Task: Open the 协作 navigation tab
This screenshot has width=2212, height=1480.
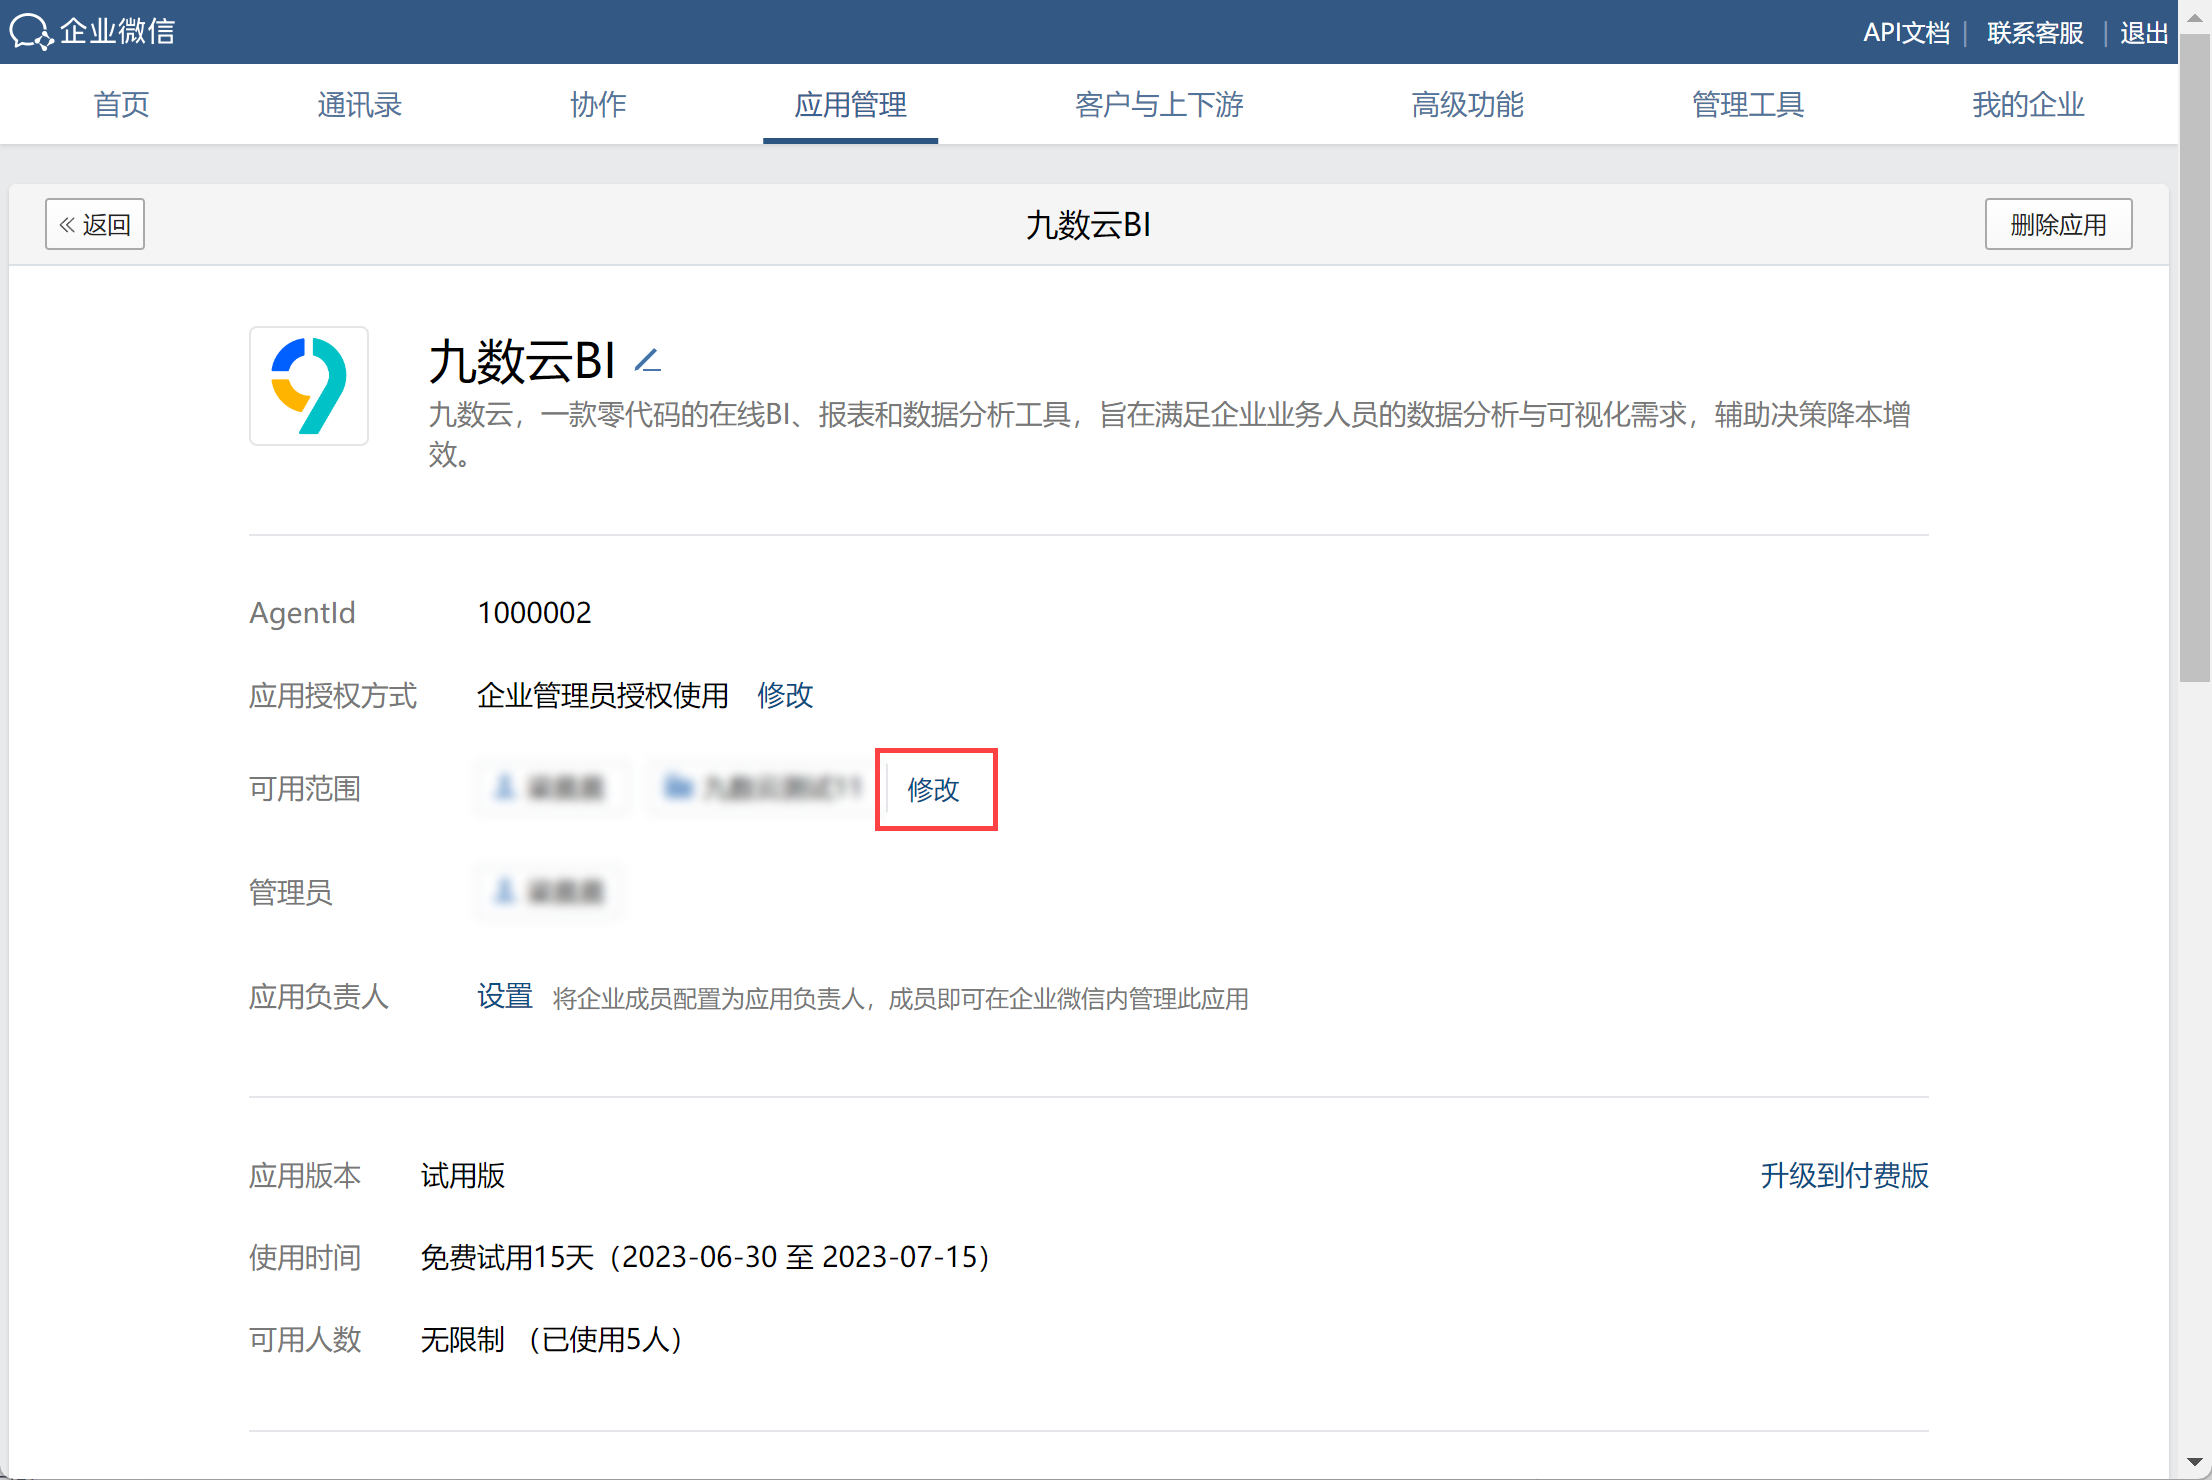Action: (x=598, y=104)
